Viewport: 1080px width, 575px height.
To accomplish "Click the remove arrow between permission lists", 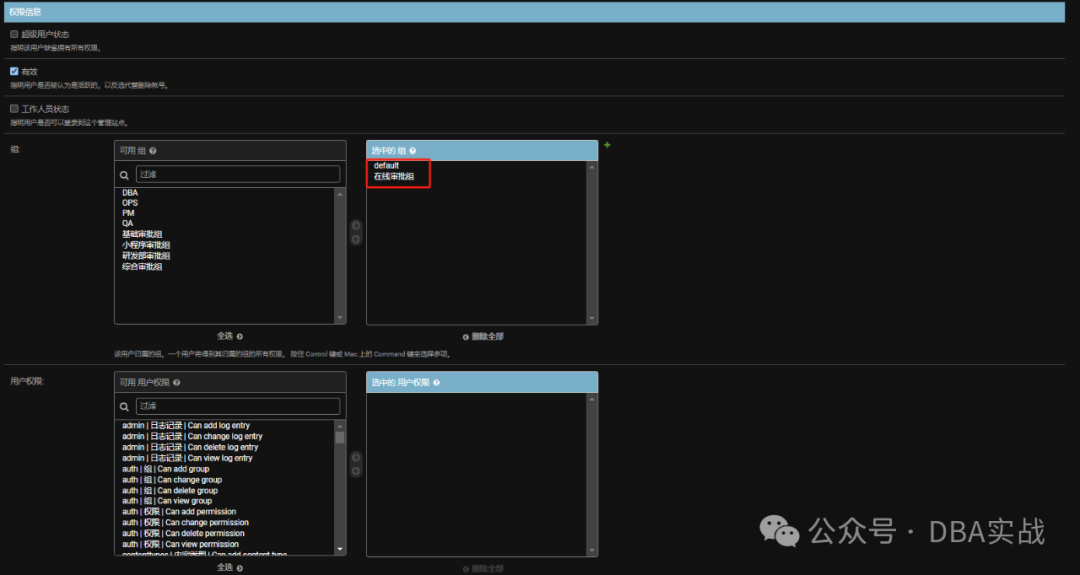I will tap(356, 471).
